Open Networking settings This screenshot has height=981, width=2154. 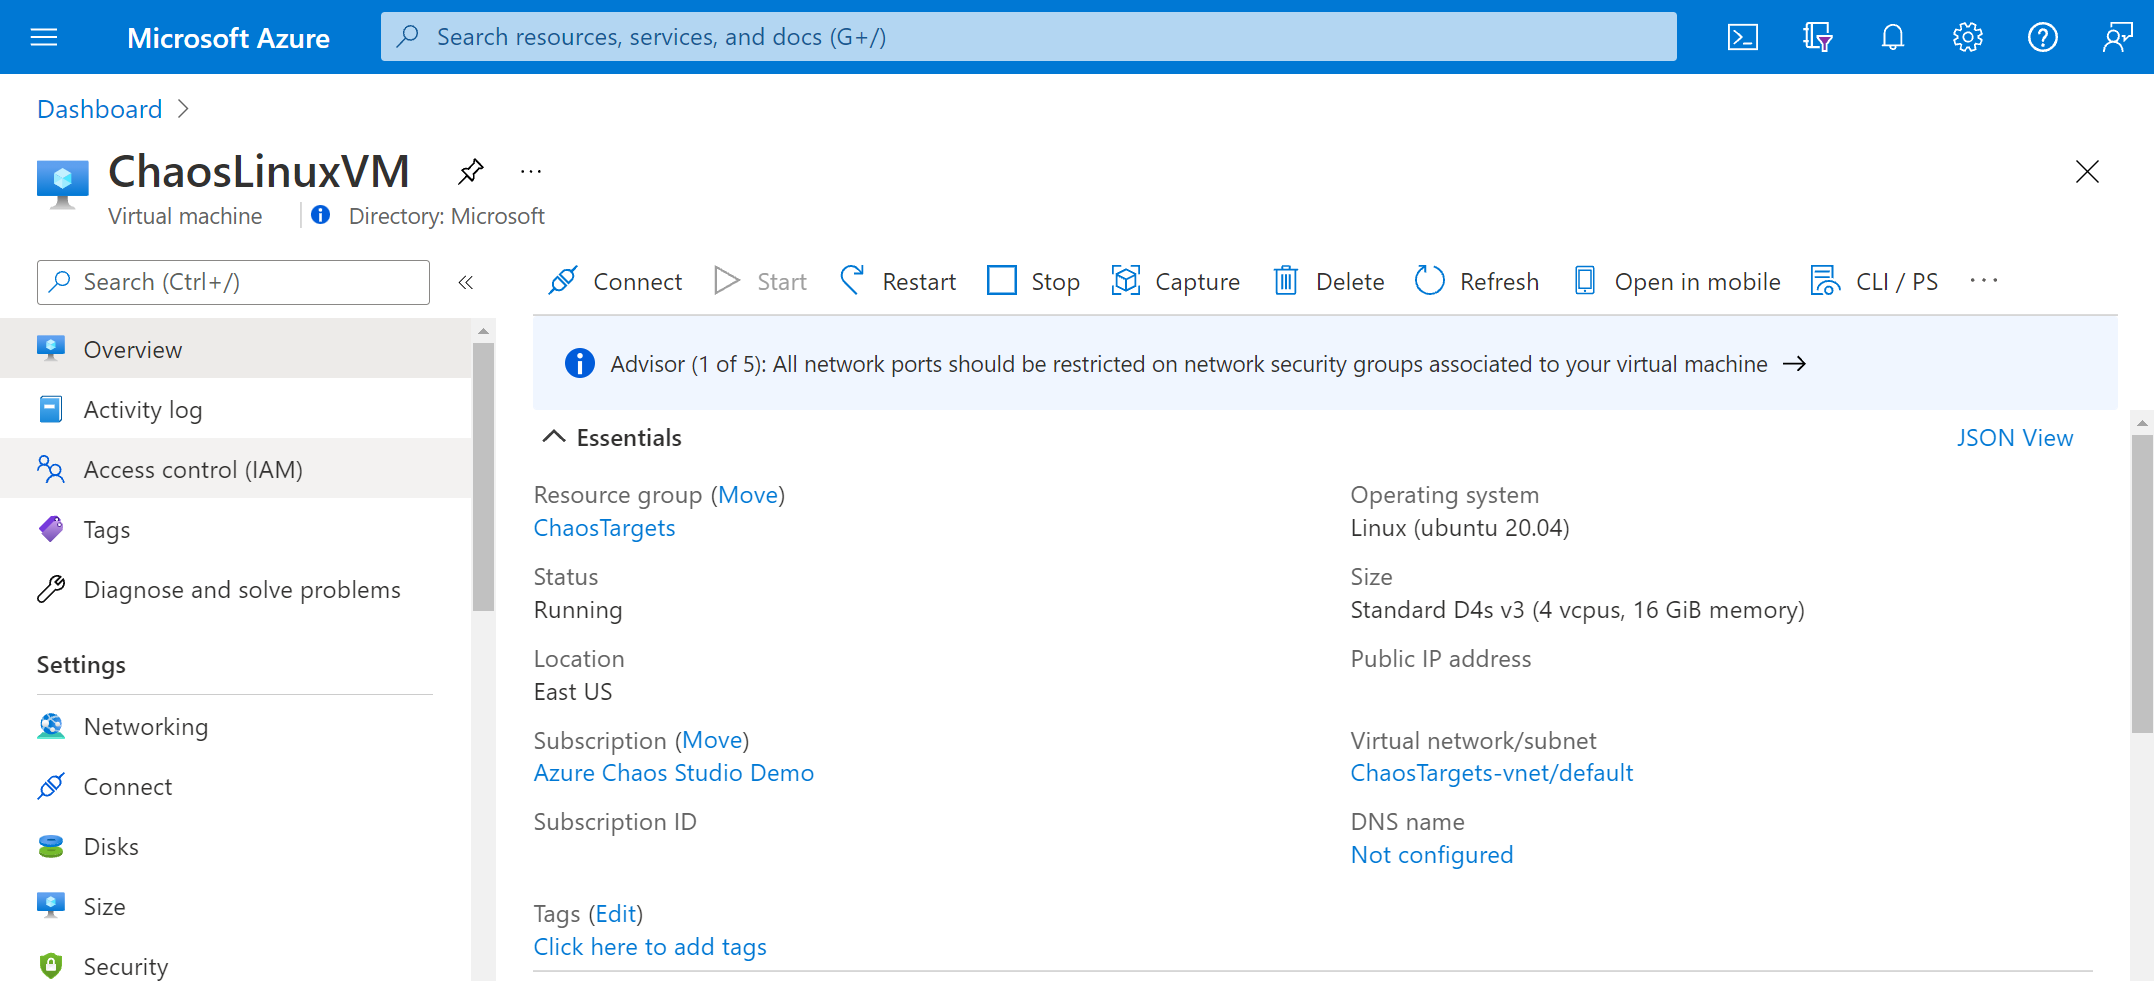pos(146,726)
